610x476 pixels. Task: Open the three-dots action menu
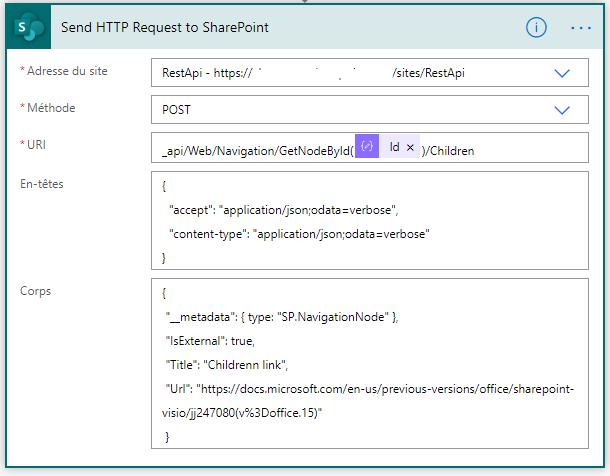point(581,28)
